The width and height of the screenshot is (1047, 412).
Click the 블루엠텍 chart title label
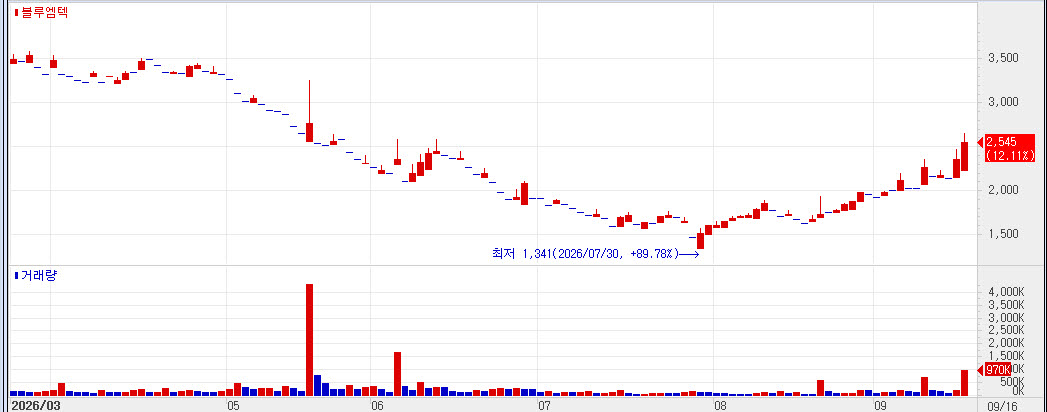(x=45, y=12)
